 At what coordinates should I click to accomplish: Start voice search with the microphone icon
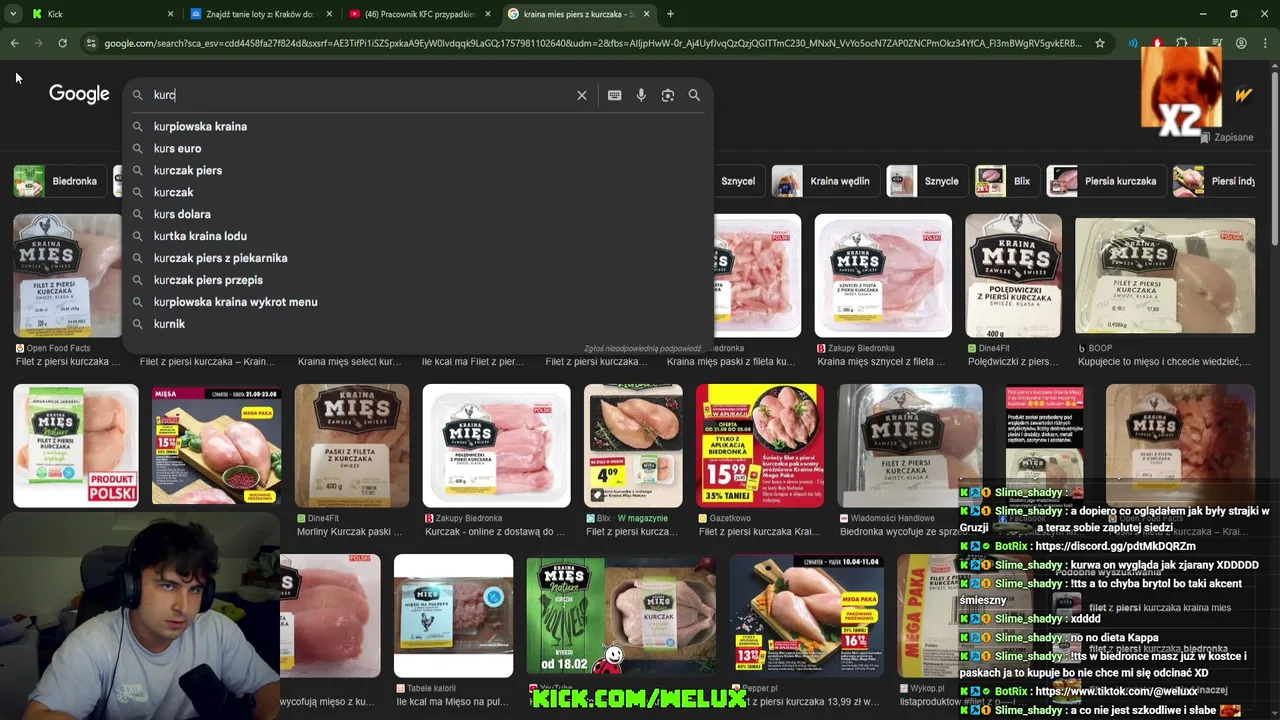coord(641,95)
